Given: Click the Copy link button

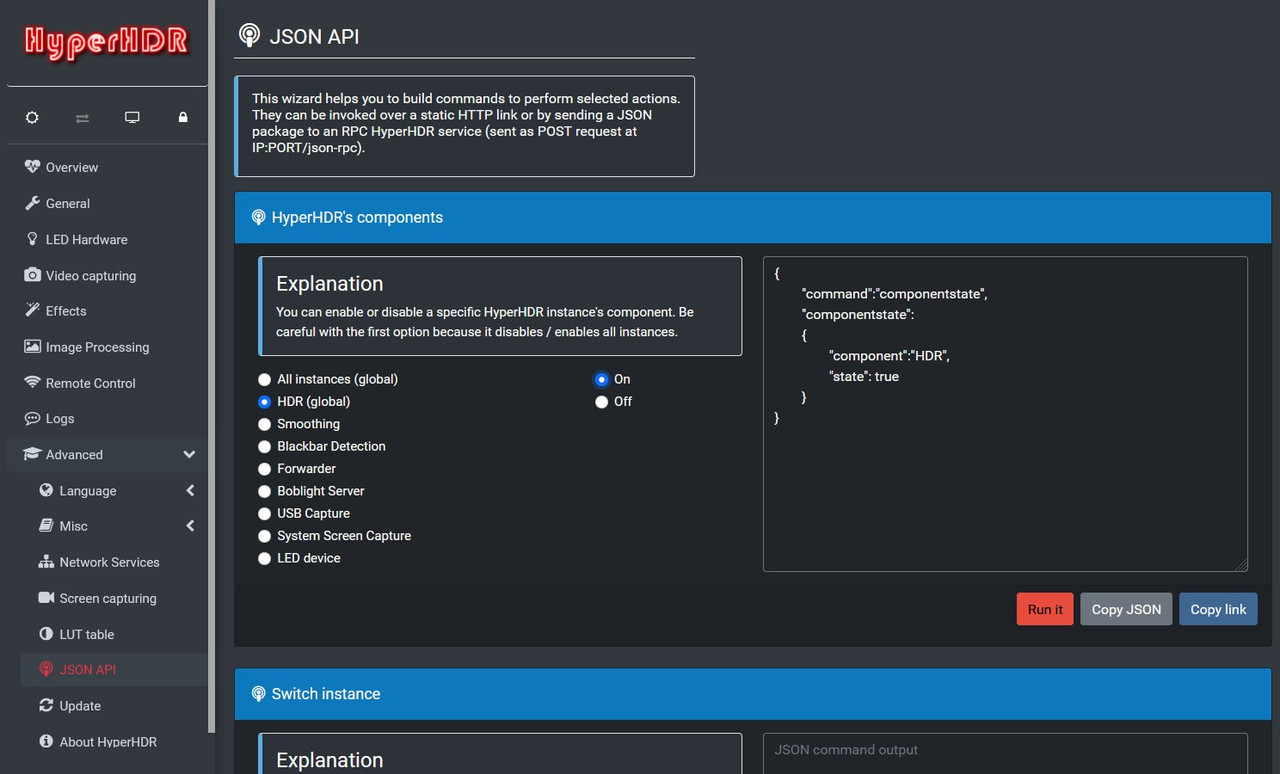Looking at the screenshot, I should click(1218, 609).
